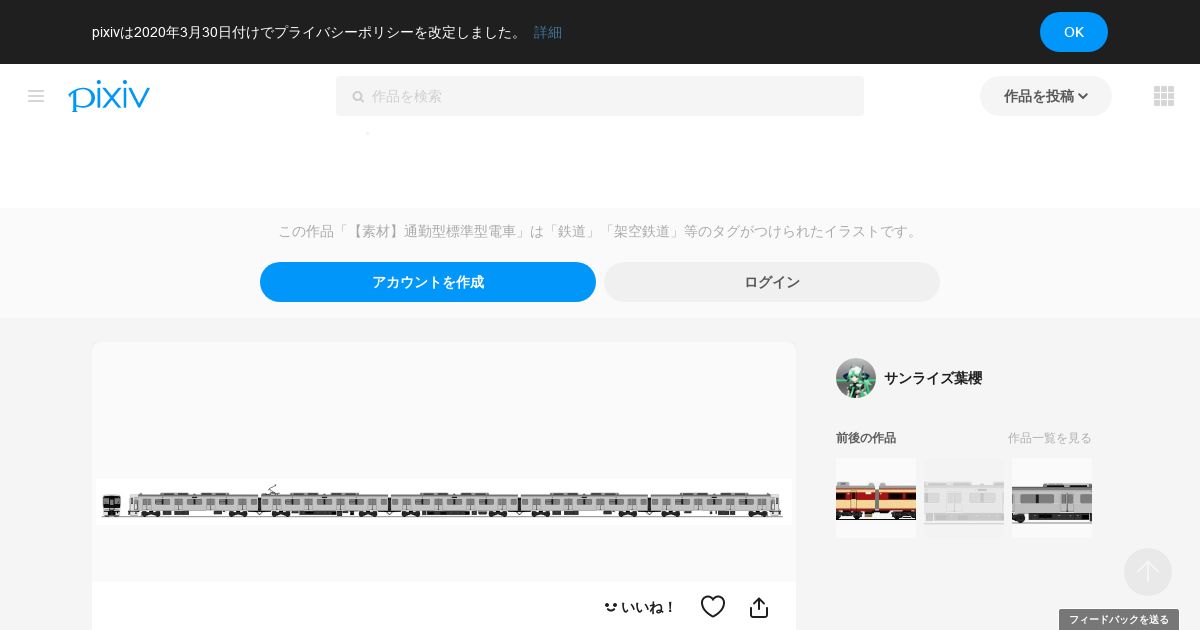Viewport: 1200px width, 630px height.
Task: Open privacy policy 詳細 link
Action: point(548,32)
